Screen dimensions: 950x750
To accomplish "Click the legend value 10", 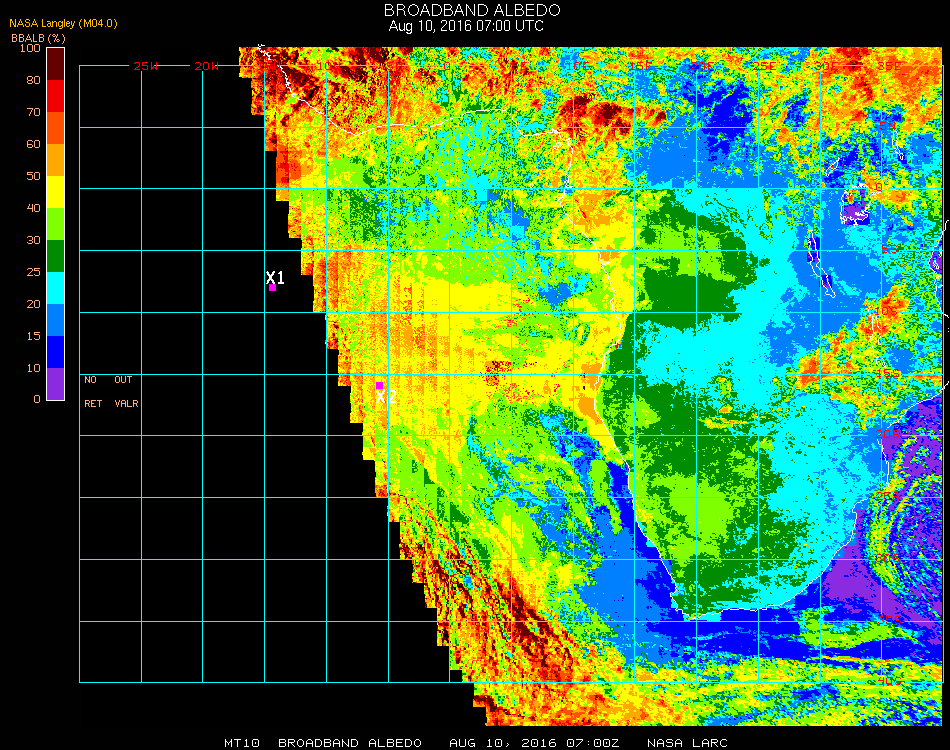I will (33, 368).
